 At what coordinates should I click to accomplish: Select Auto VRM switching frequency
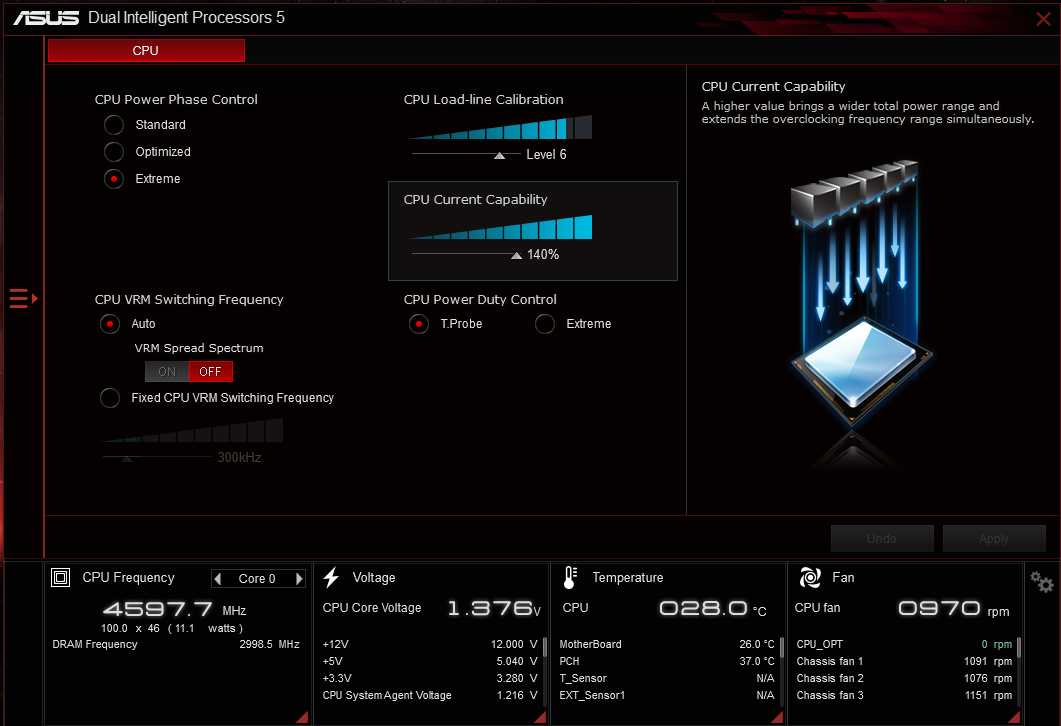110,324
